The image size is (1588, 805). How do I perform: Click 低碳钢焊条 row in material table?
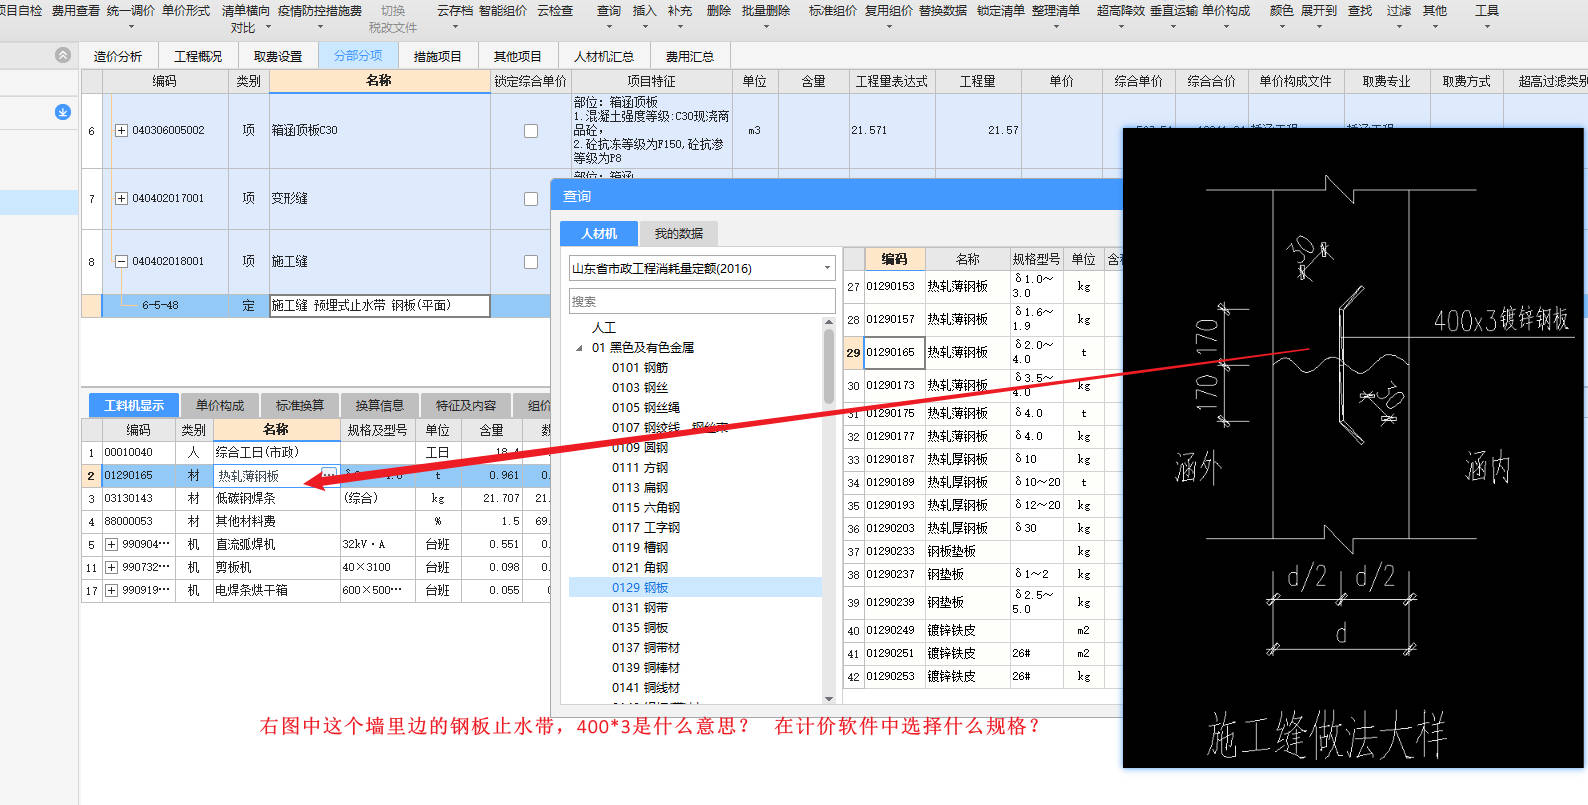coord(315,498)
